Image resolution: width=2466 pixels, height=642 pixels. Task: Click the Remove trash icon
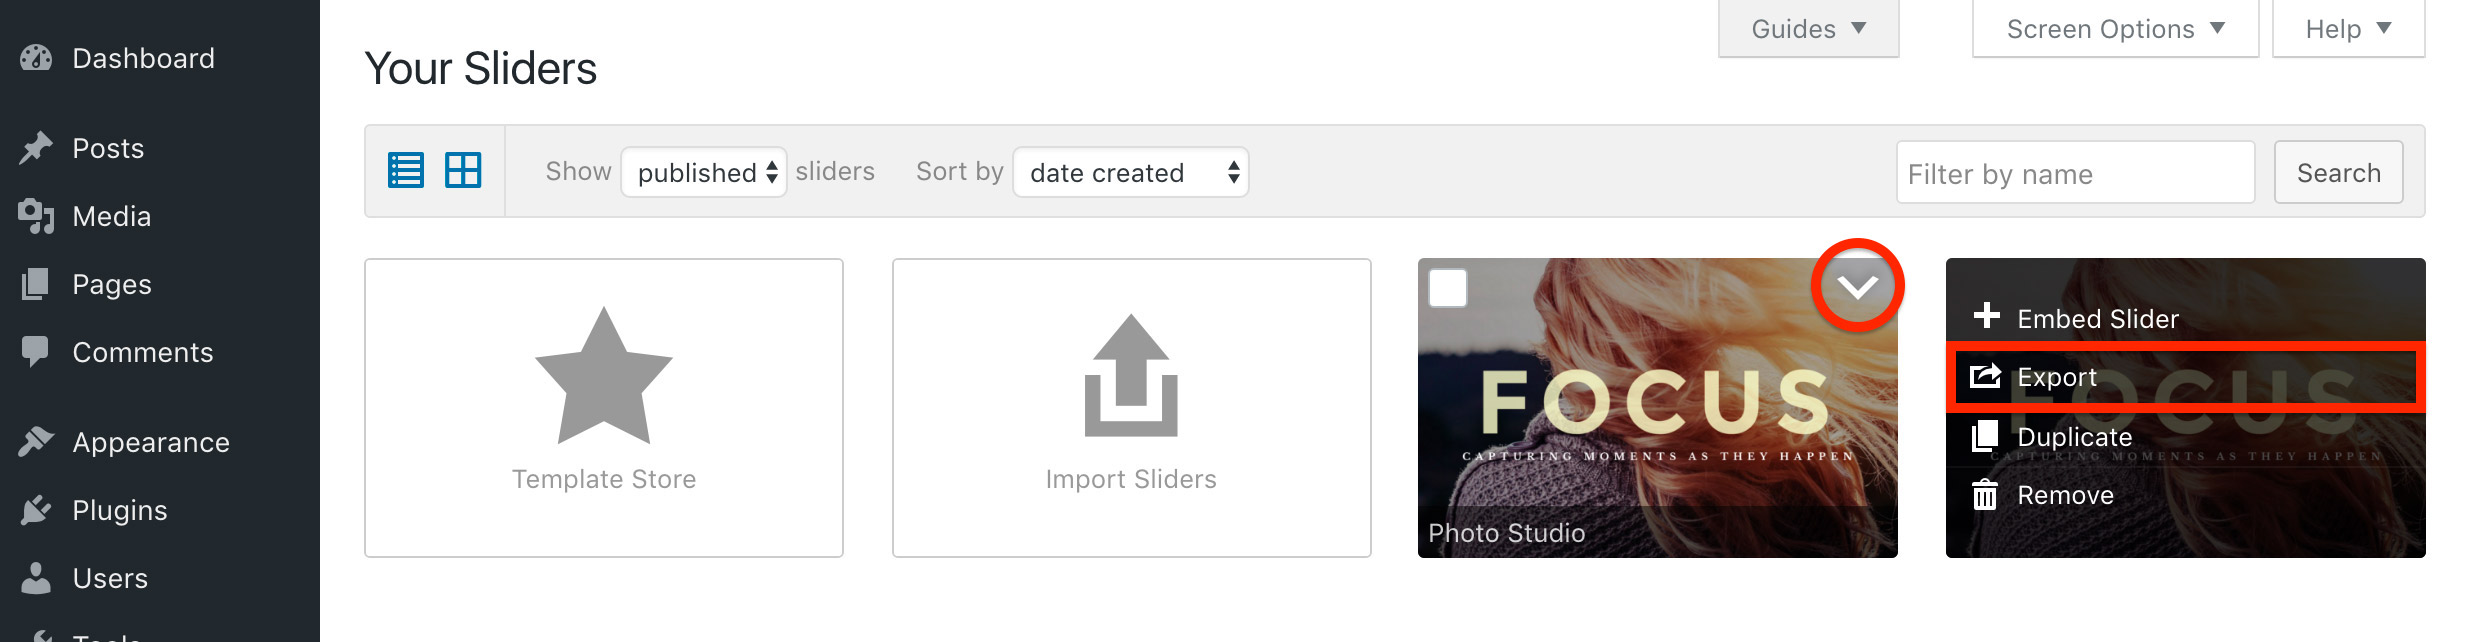(1985, 494)
